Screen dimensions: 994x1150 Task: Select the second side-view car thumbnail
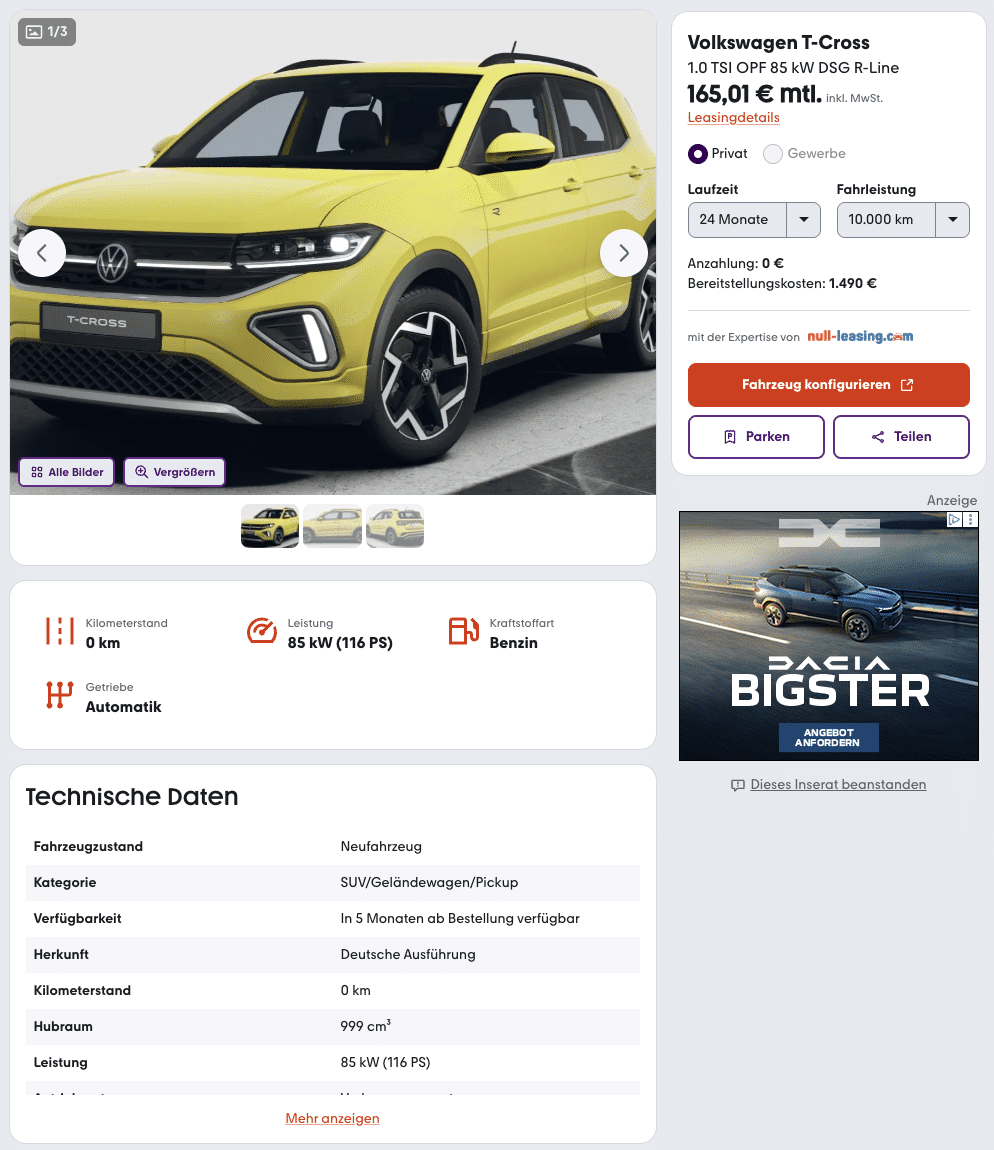pos(332,526)
